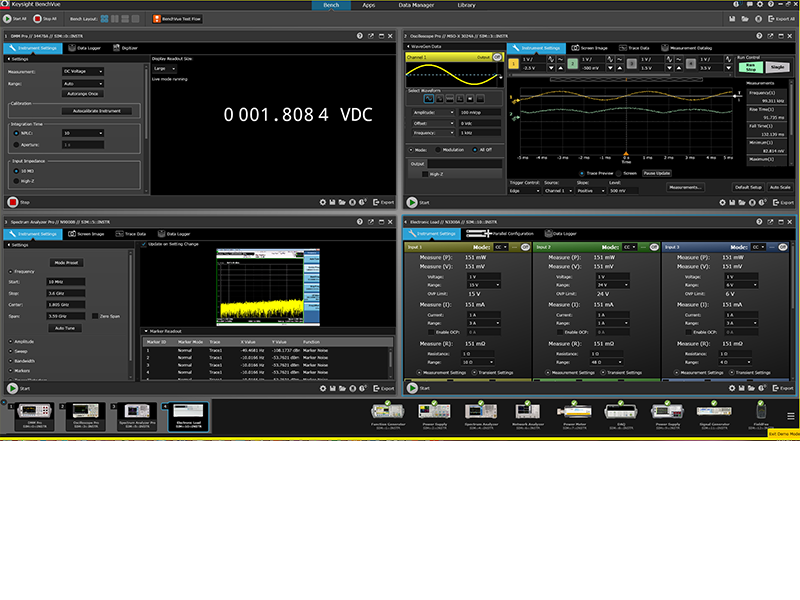Expand the trigger Slope dropdown
The width and height of the screenshot is (800, 600).
582,190
